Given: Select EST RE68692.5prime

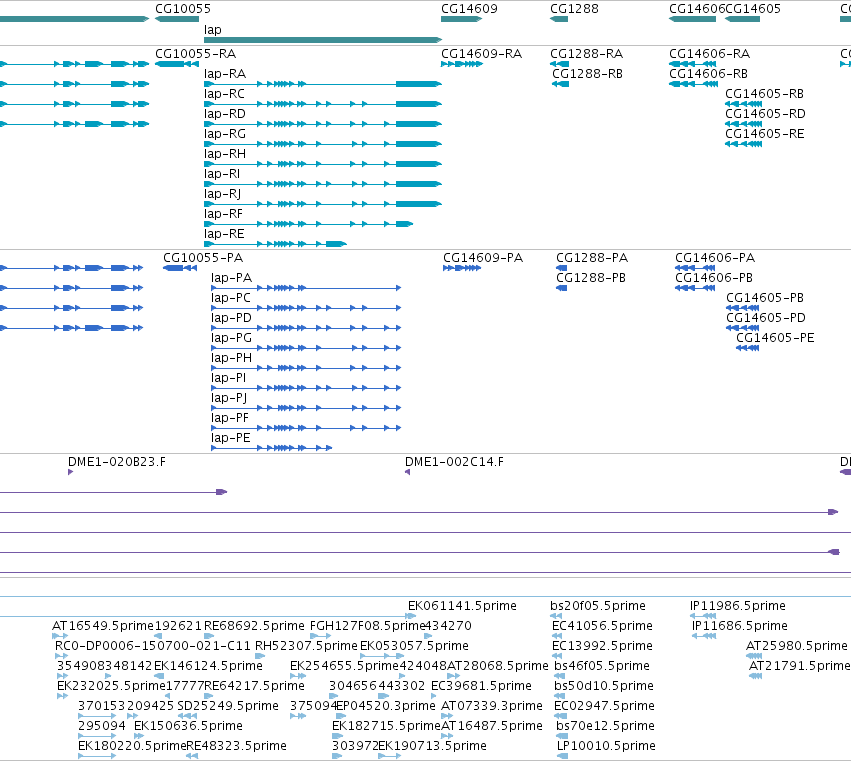Looking at the screenshot, I should 254,626.
